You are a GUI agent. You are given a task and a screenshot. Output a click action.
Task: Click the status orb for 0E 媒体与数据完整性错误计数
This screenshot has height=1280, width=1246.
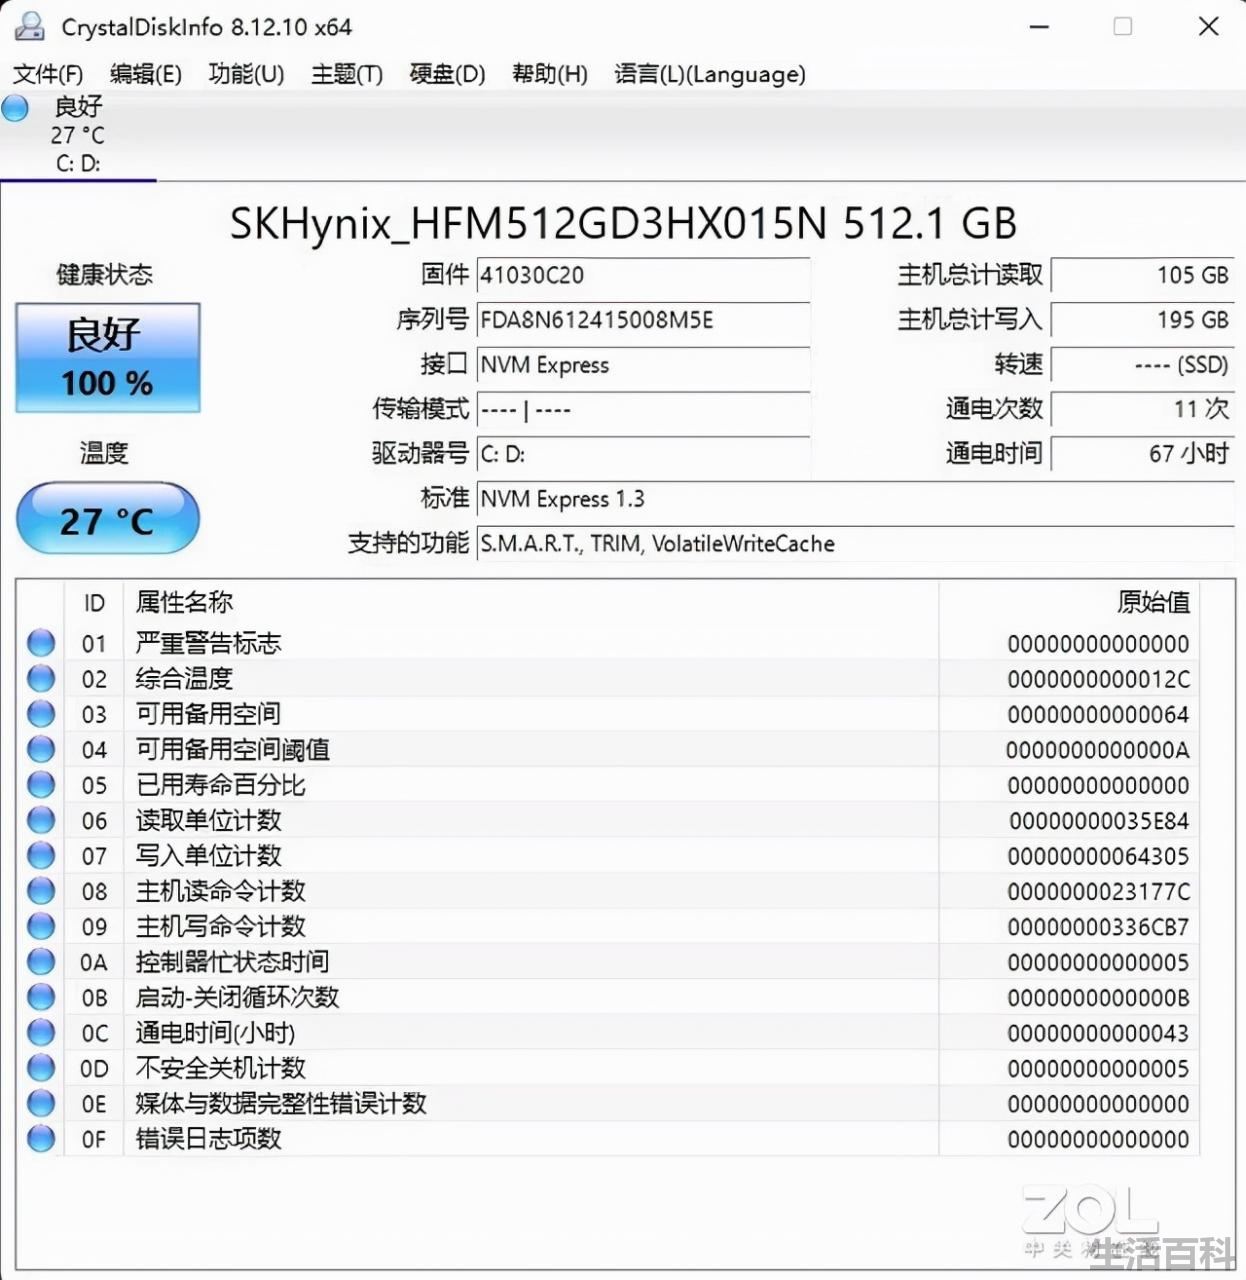(x=41, y=1103)
